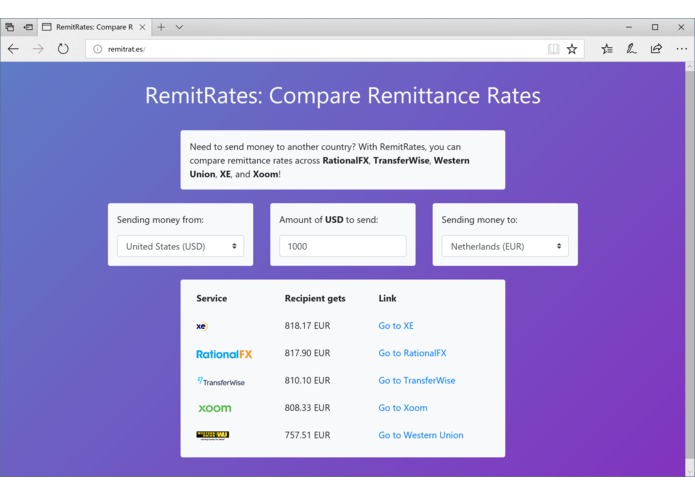The image size is (695, 494).
Task: Open Reading view book icon
Action: pos(553,49)
